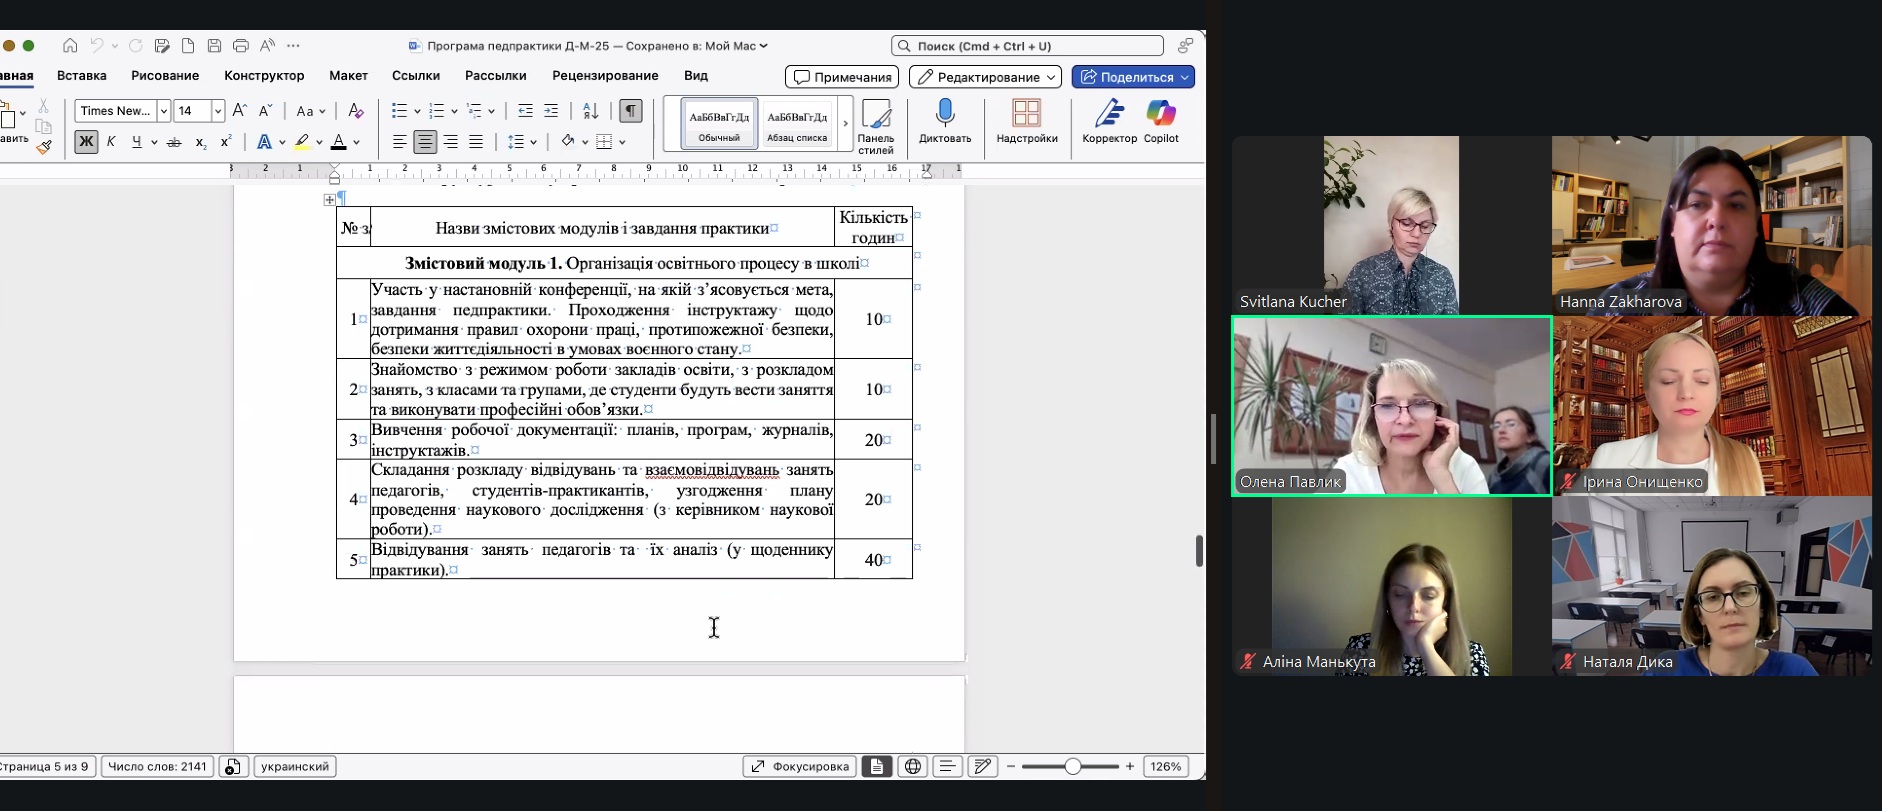Open the Рецензирование tab
Viewport: 1882px width, 811px height.
click(605, 76)
